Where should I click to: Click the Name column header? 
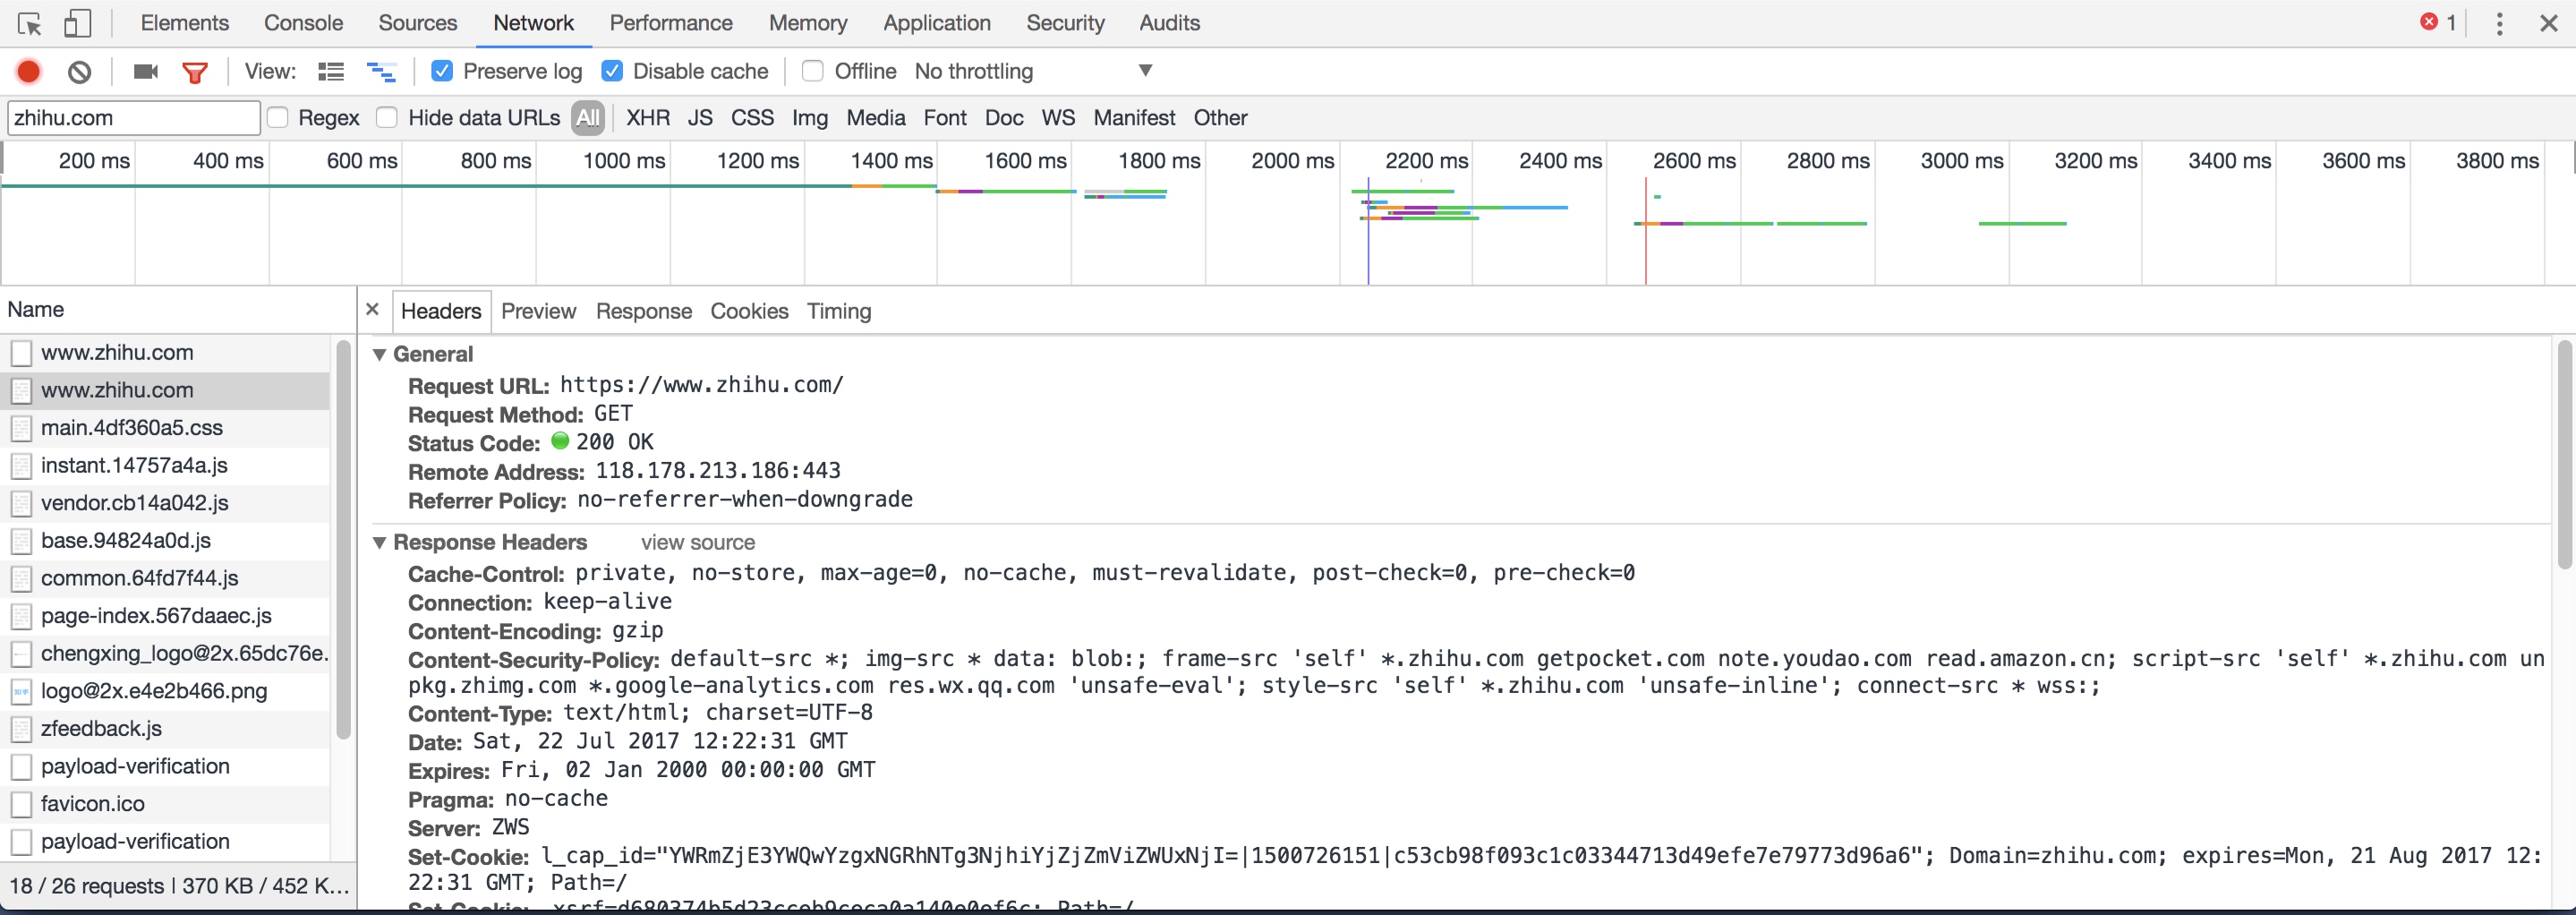[178, 310]
